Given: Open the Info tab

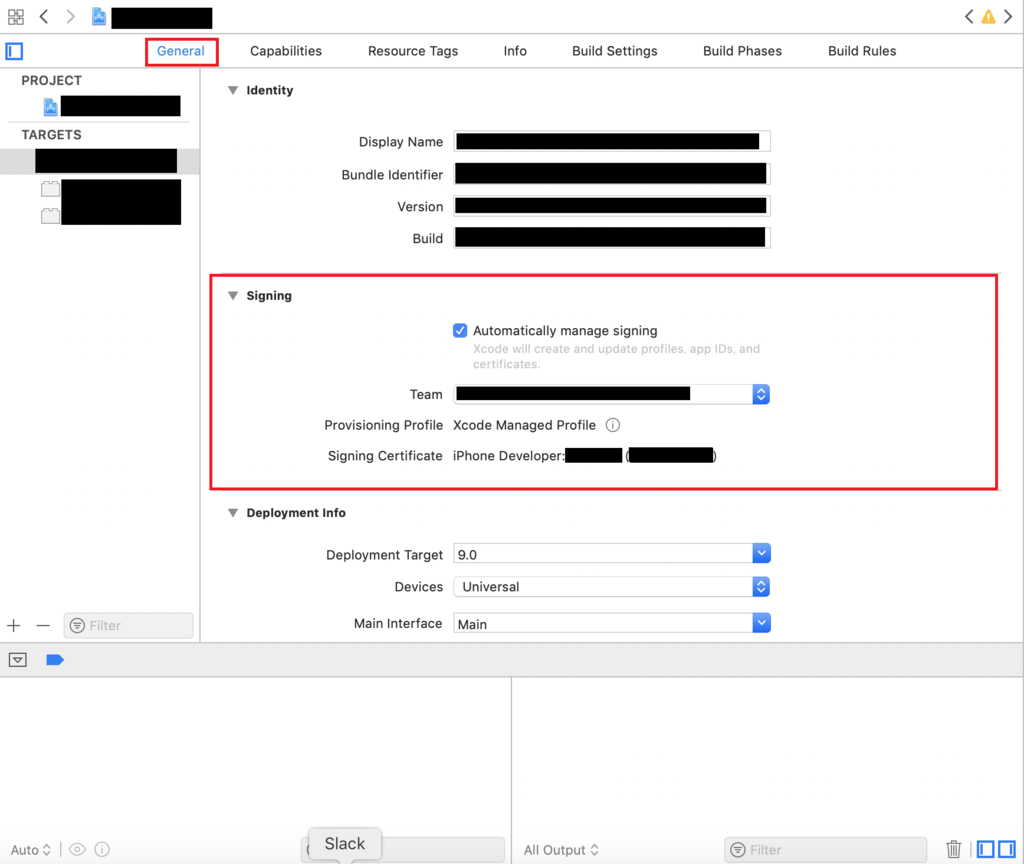Looking at the screenshot, I should click(x=515, y=51).
